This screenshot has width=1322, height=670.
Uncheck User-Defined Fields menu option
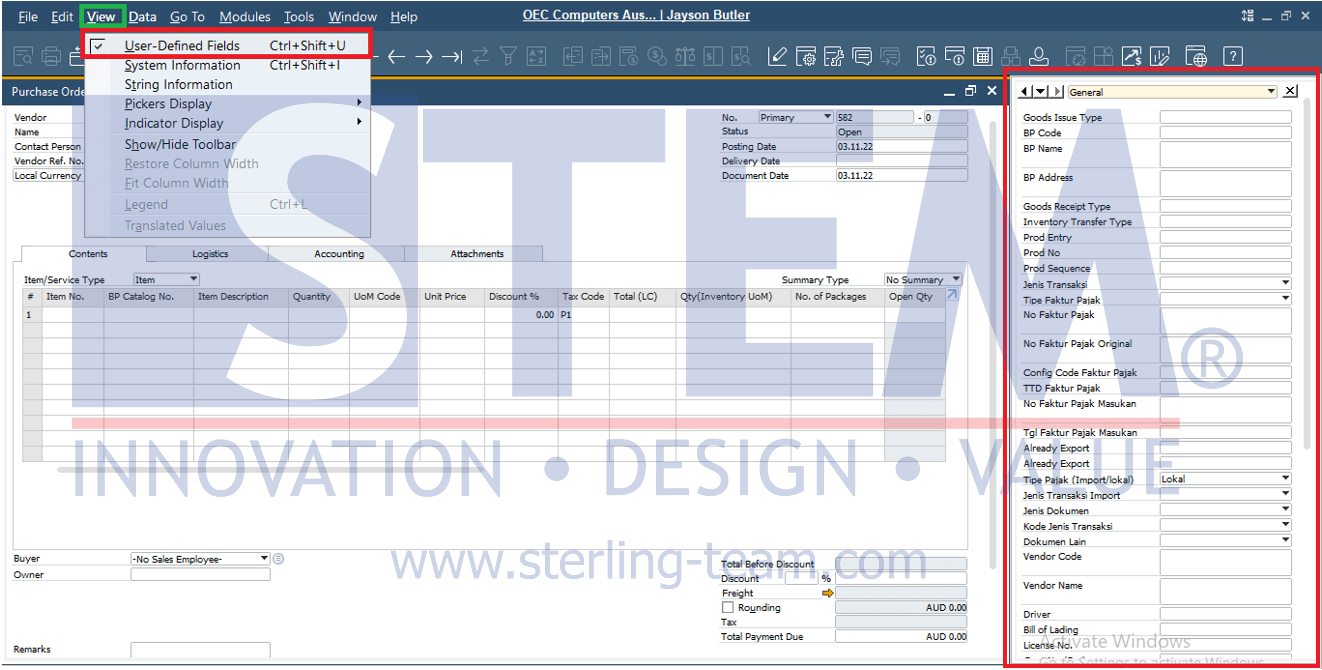point(182,45)
